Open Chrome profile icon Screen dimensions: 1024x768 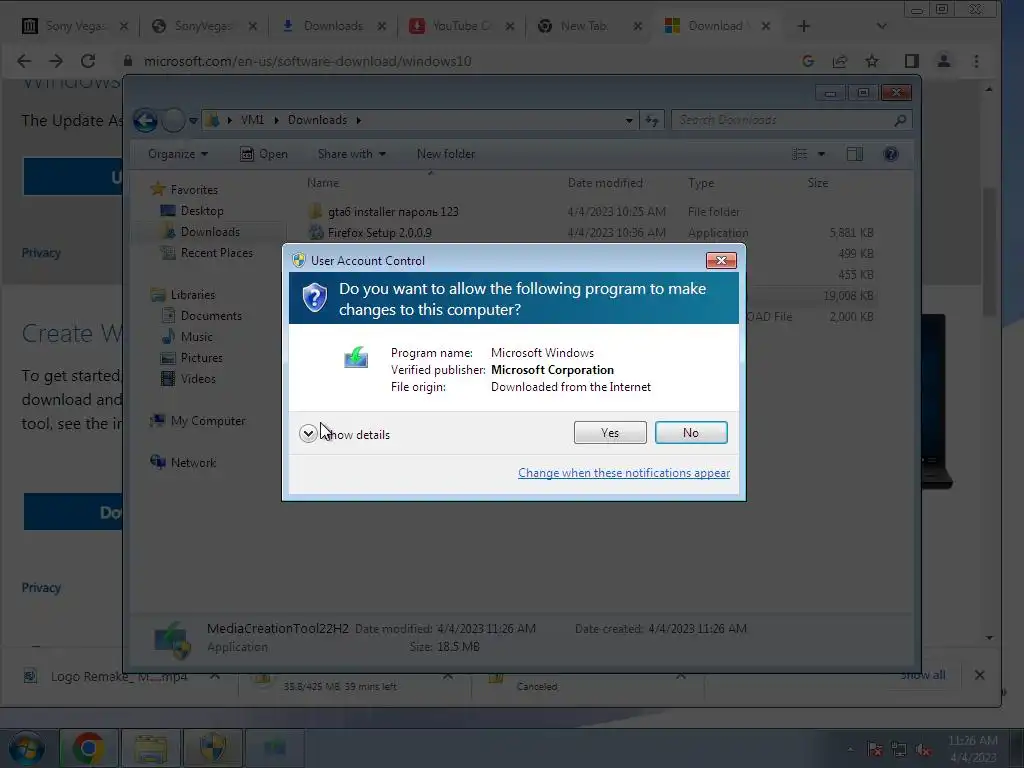point(944,61)
